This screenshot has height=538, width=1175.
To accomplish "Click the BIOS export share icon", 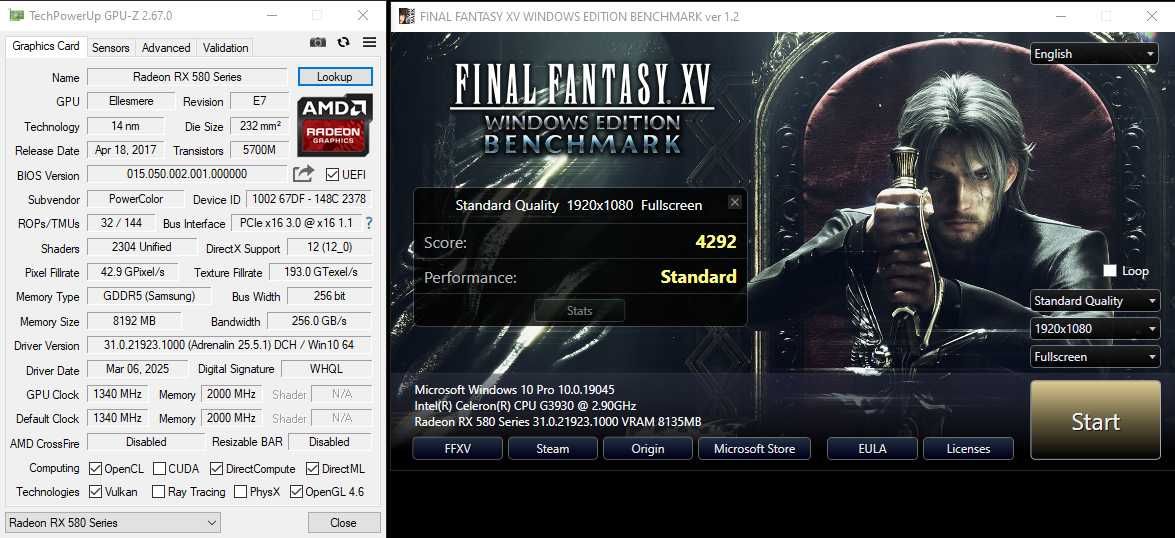I will click(x=303, y=174).
